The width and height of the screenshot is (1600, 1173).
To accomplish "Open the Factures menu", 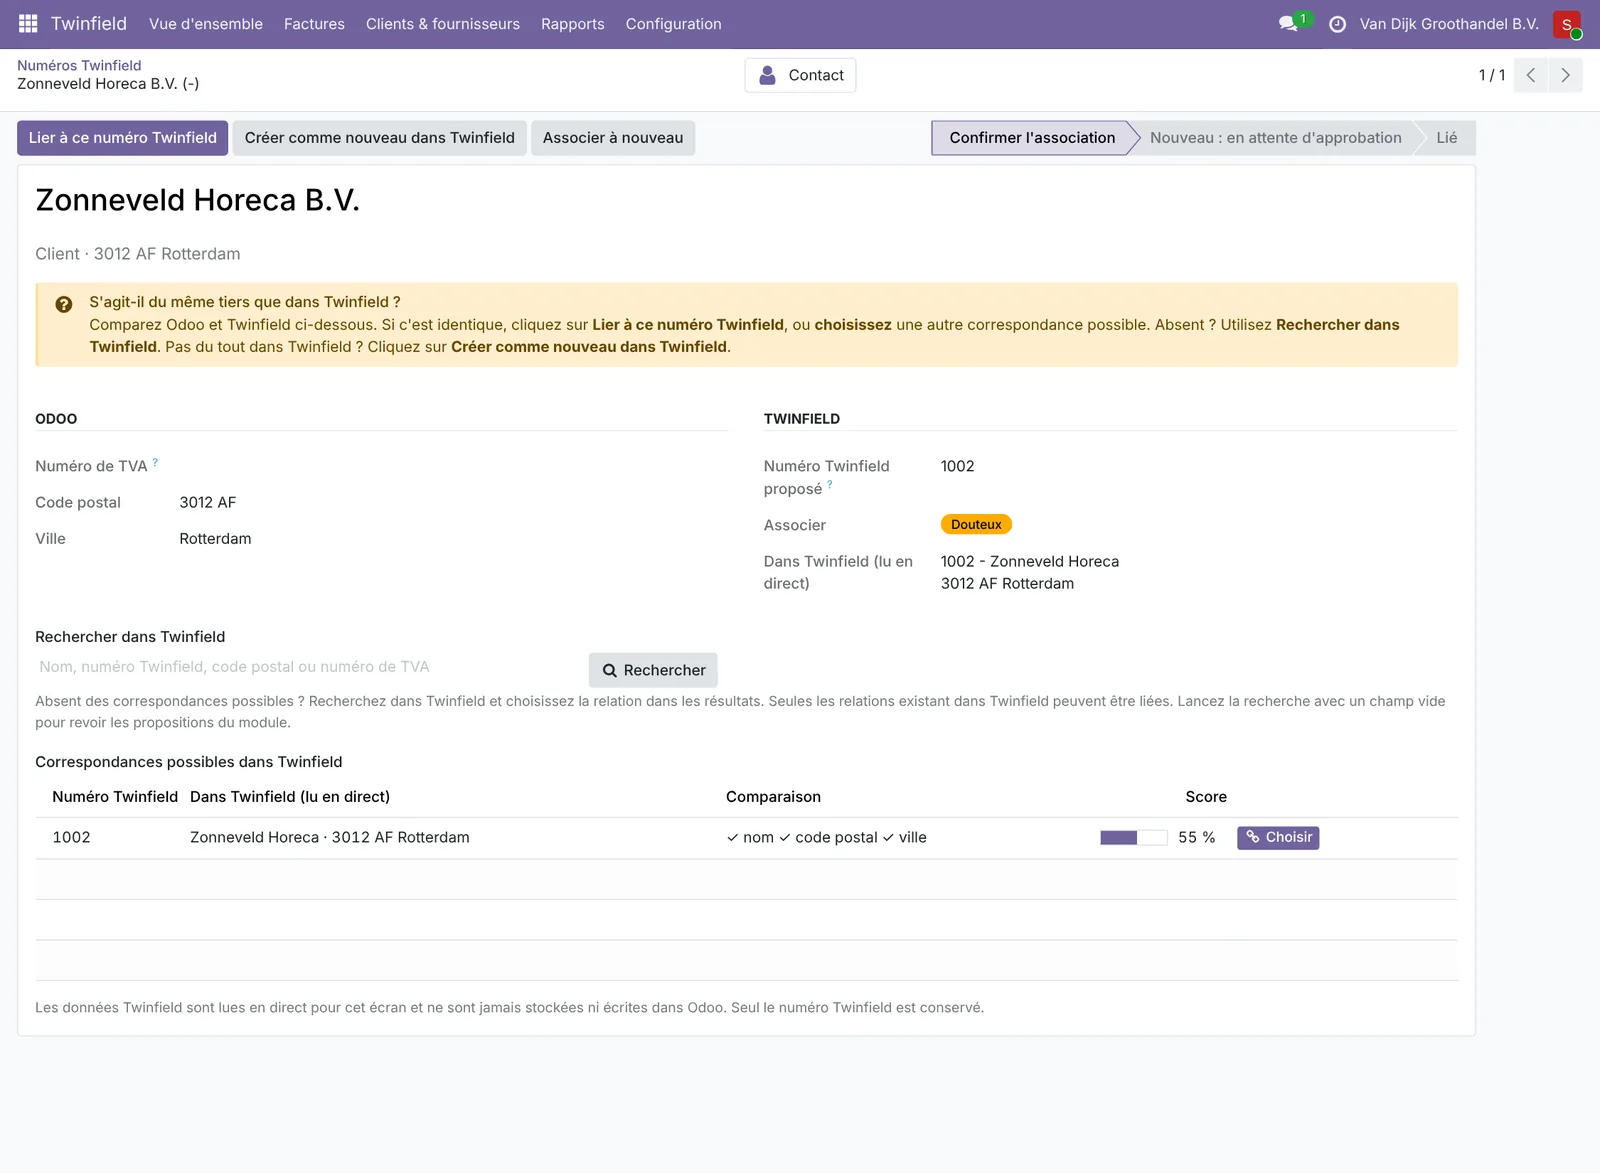I will [314, 24].
